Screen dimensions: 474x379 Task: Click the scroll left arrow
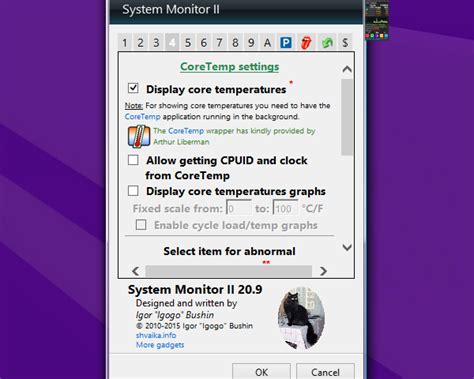[135, 271]
